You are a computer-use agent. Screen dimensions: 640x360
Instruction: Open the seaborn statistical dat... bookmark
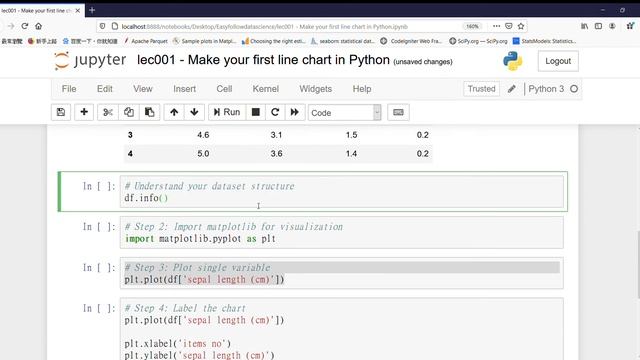pyautogui.click(x=342, y=41)
